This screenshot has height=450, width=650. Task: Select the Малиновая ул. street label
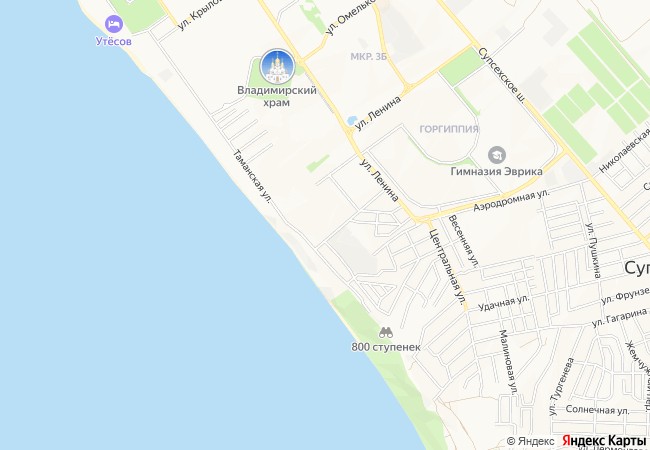click(508, 361)
